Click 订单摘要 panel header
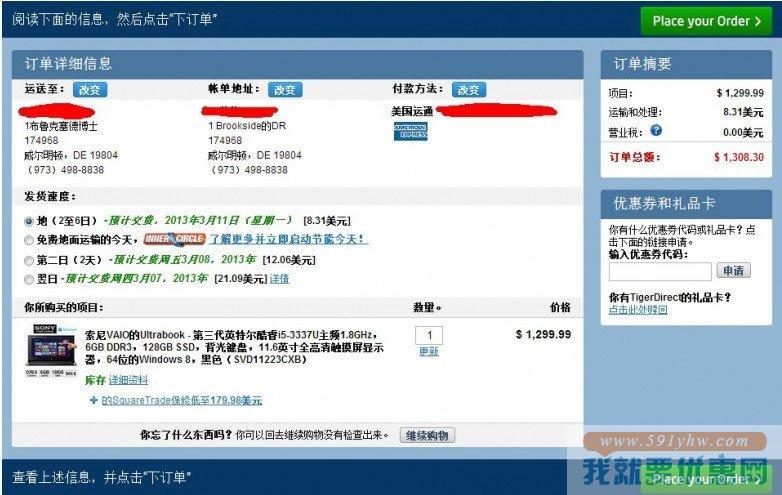The width and height of the screenshot is (782, 495). pyautogui.click(x=686, y=64)
